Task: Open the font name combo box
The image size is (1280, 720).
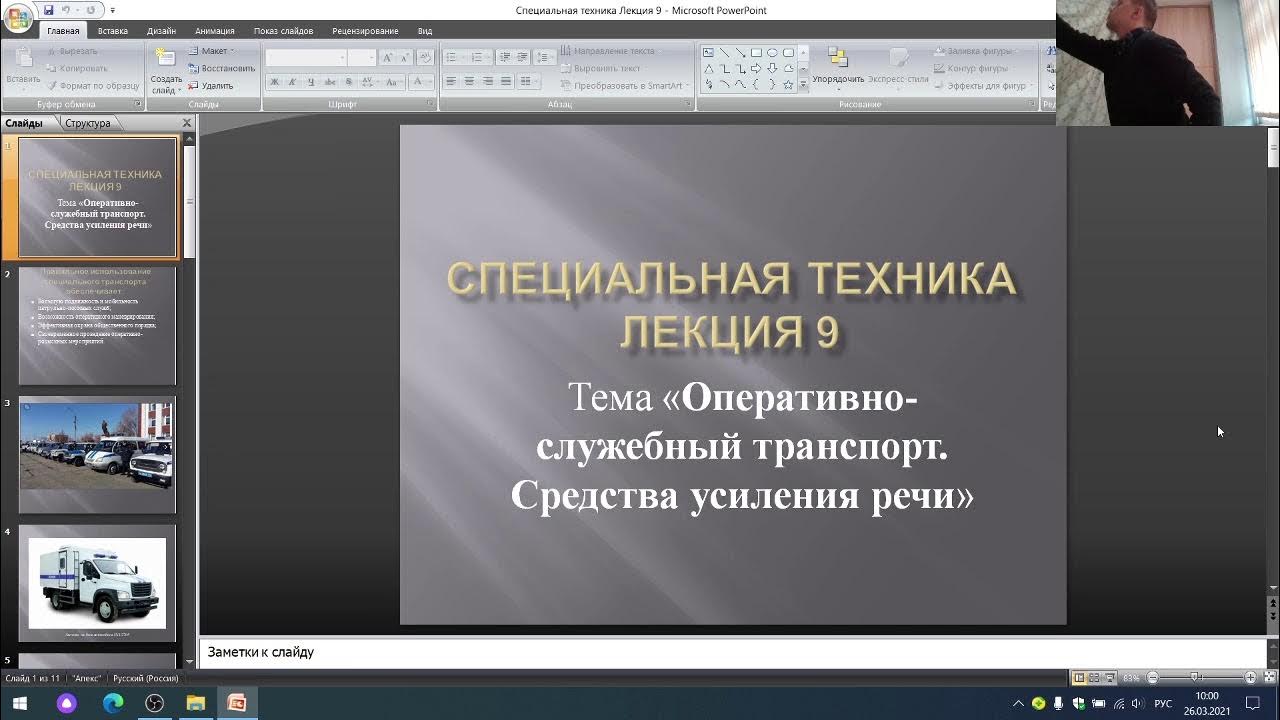Action: (306, 58)
